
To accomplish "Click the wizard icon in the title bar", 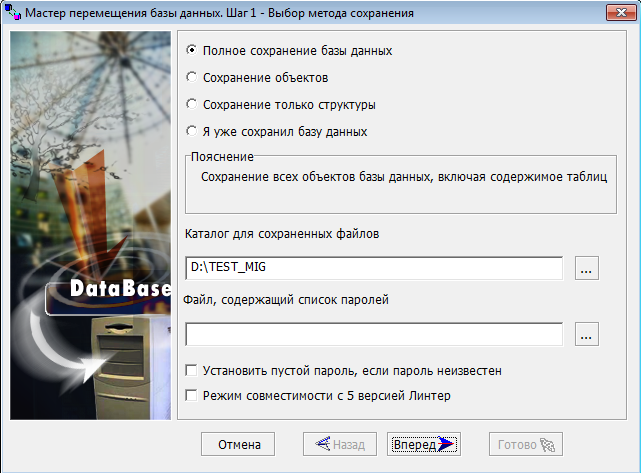I will 12,13.
